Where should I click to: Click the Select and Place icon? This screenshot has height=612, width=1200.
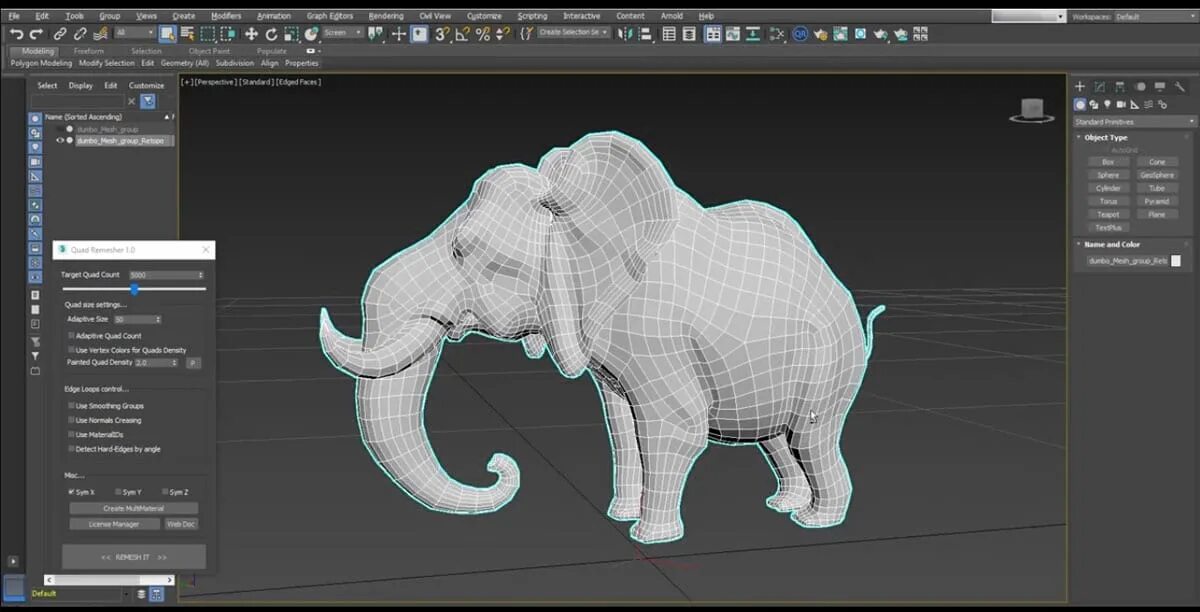311,33
